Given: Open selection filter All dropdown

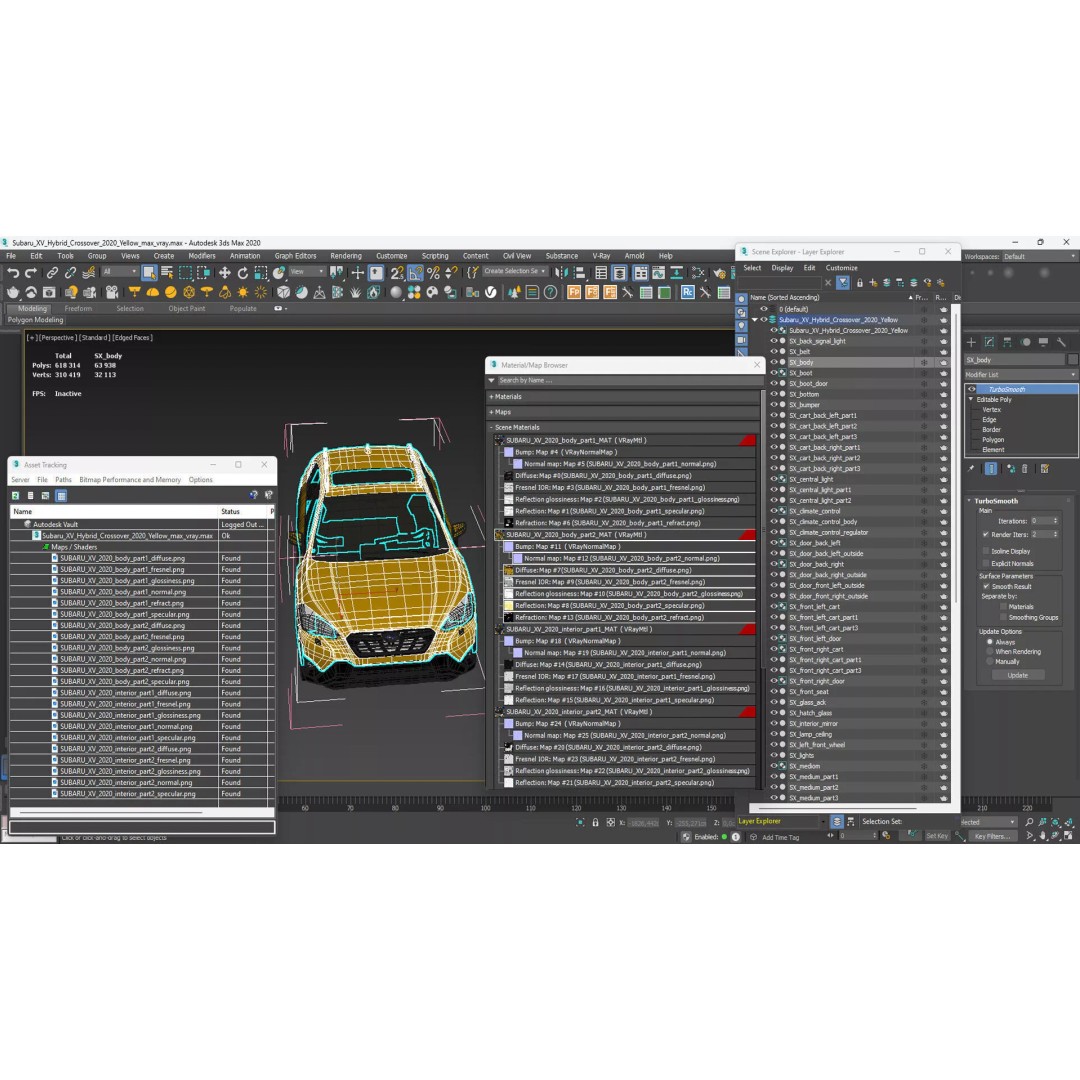Looking at the screenshot, I should [x=119, y=271].
